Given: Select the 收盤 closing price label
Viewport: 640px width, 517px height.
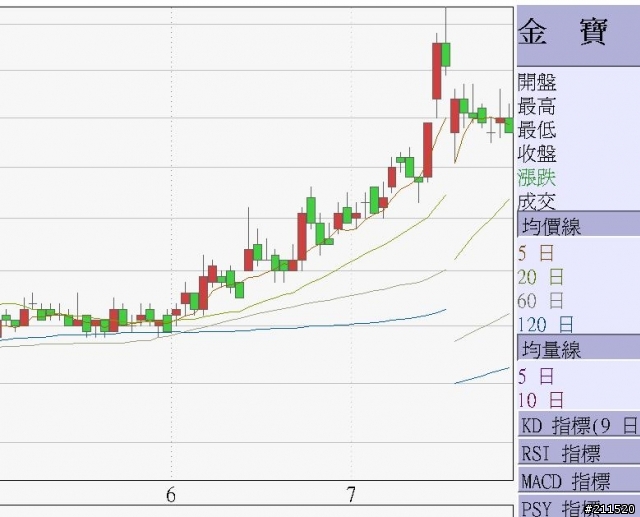Looking at the screenshot, I should tap(537, 154).
